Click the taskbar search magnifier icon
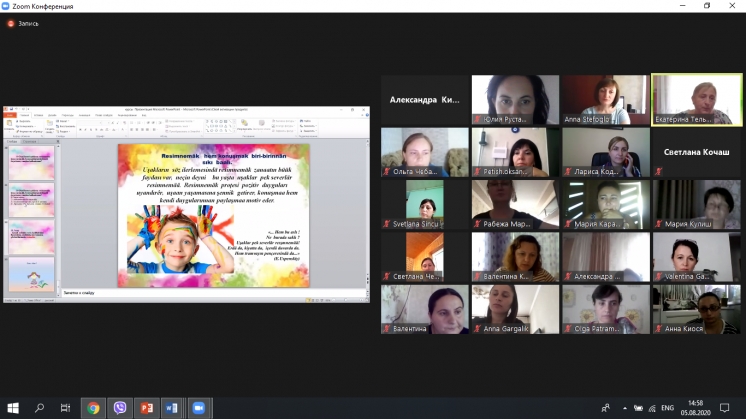The width and height of the screenshot is (746, 419). [40, 407]
